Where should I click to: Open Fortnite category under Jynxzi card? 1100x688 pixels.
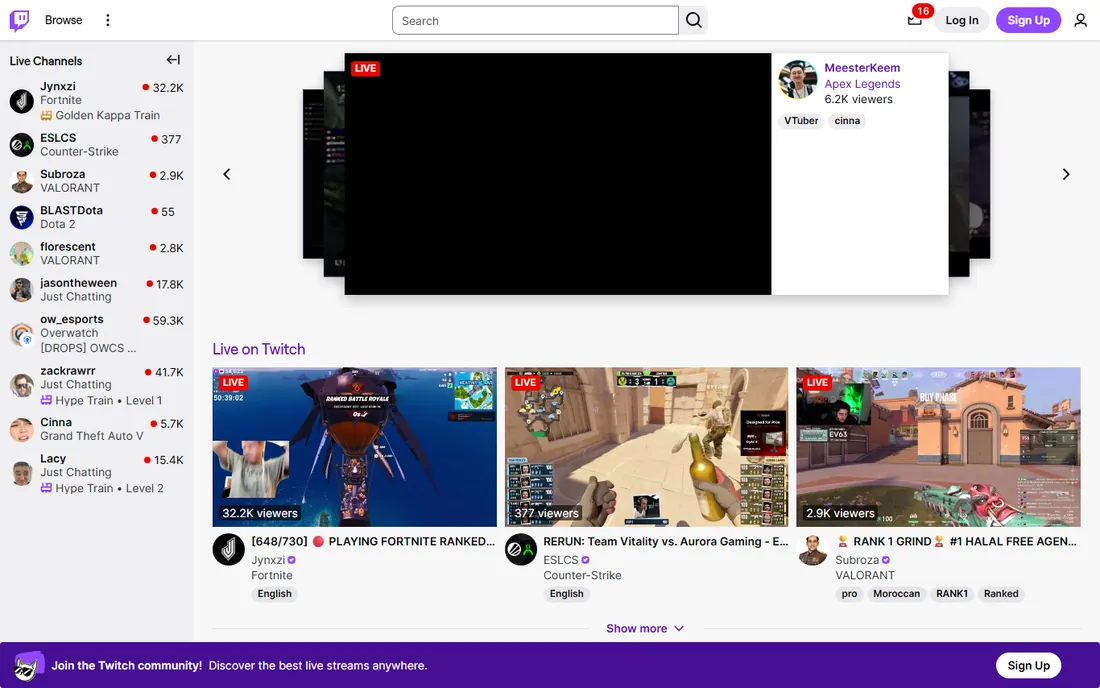[x=271, y=575]
